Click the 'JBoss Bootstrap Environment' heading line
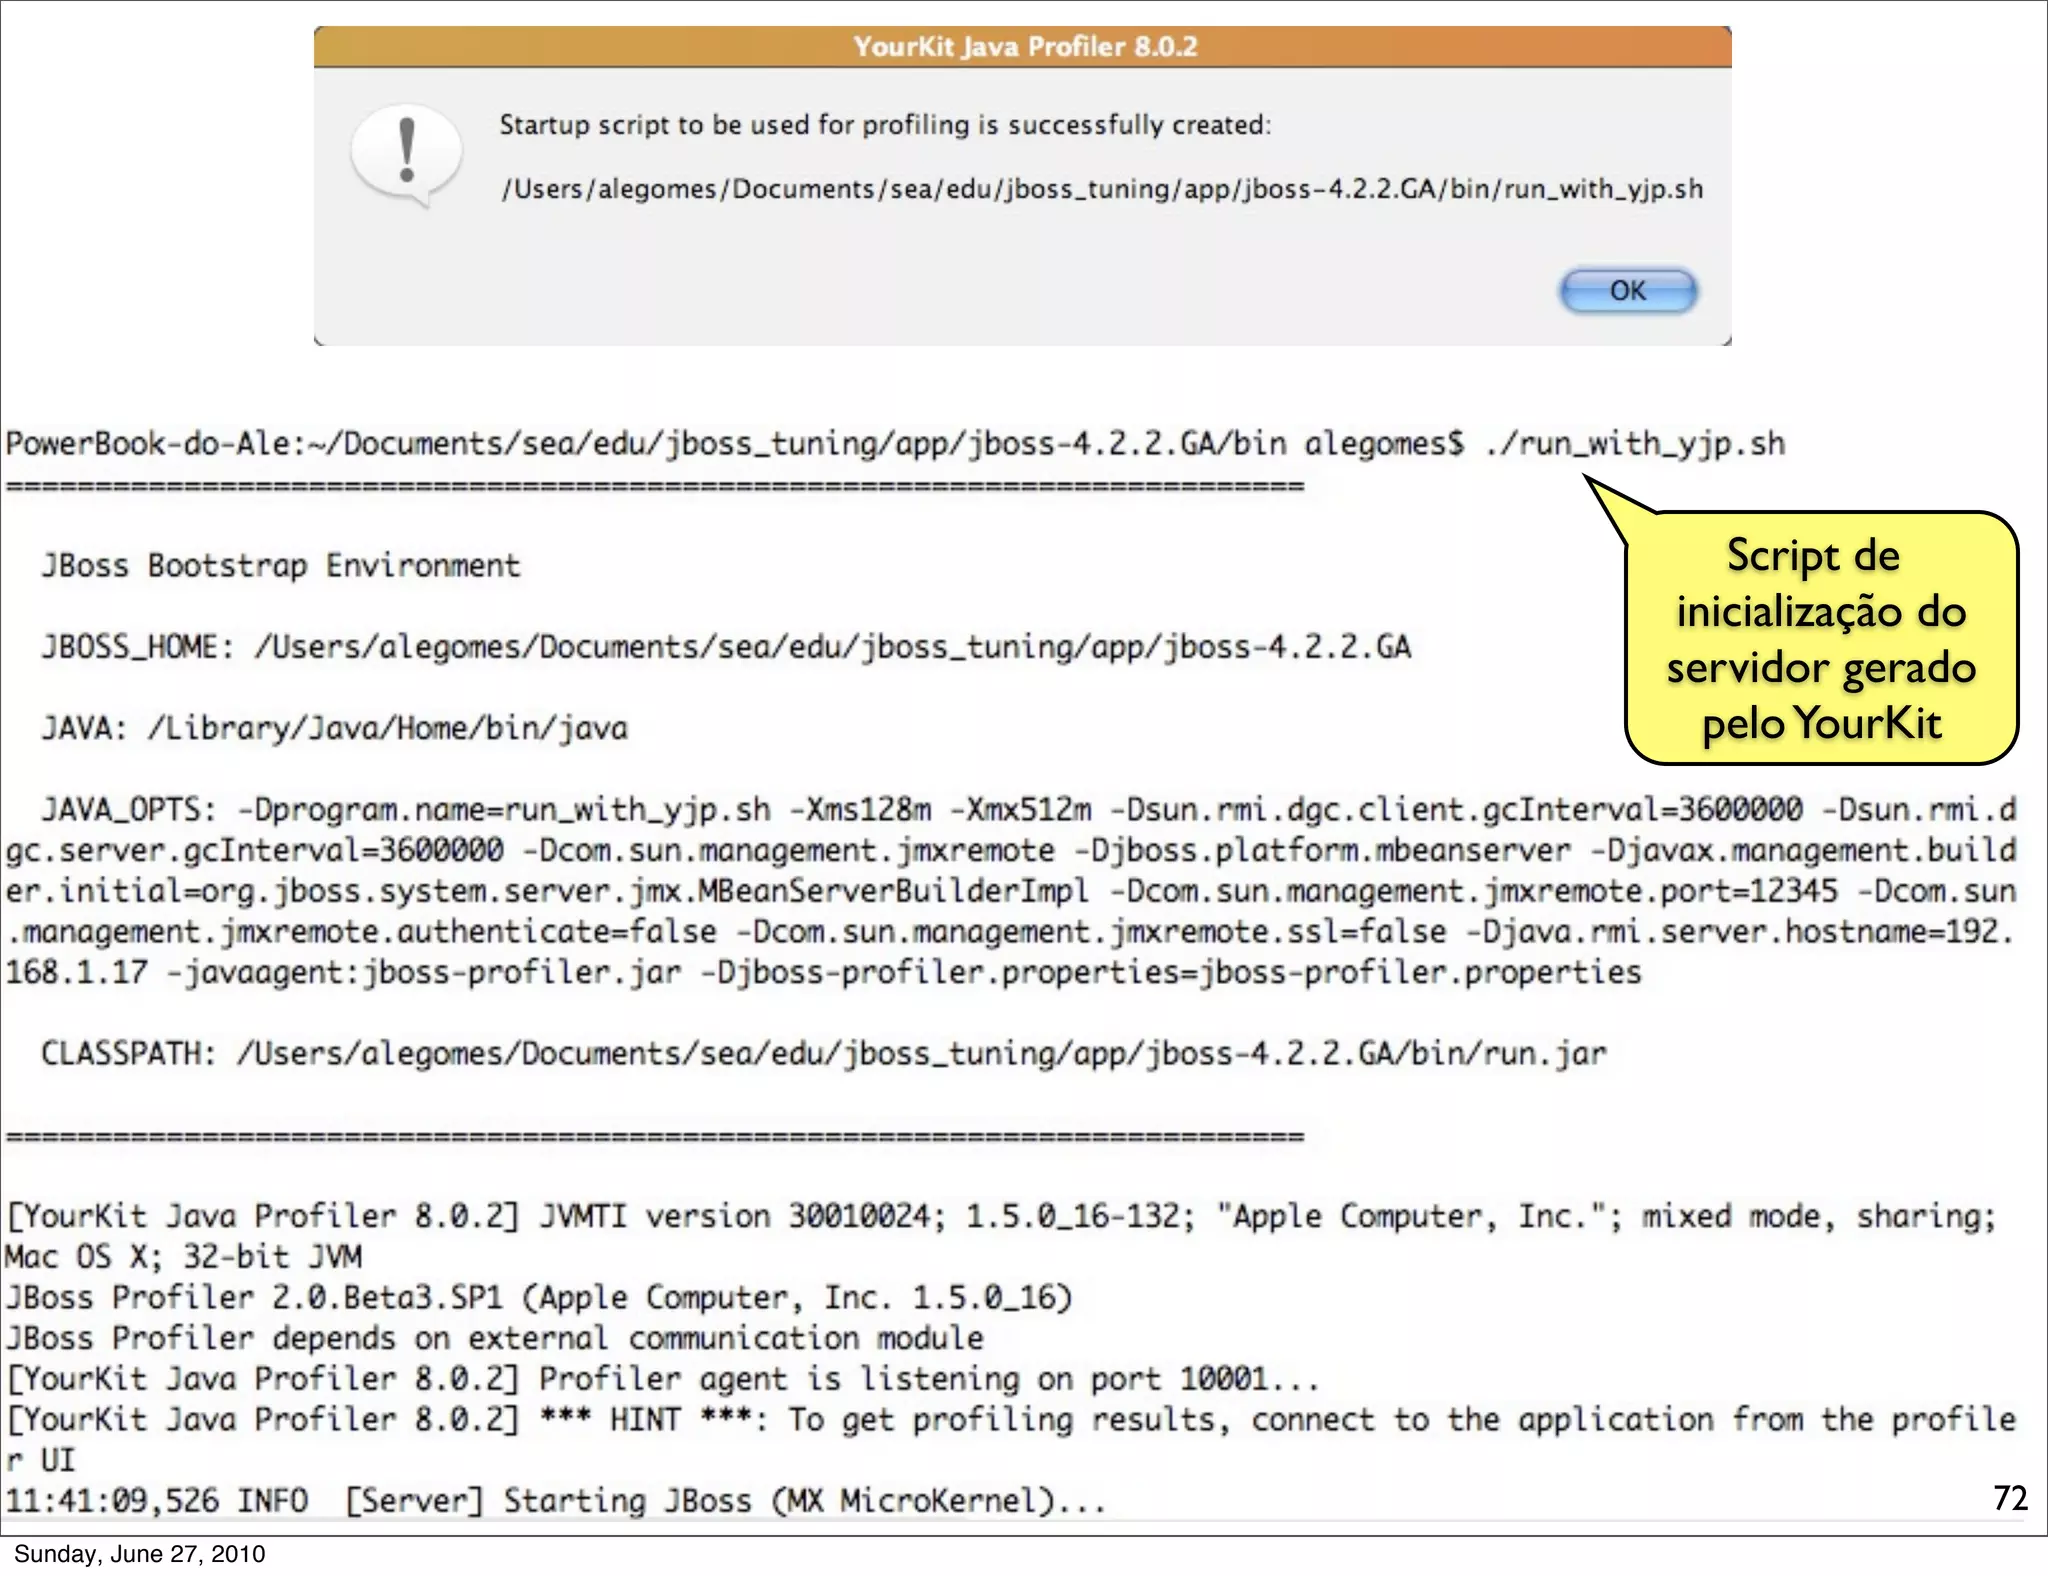 [280, 566]
